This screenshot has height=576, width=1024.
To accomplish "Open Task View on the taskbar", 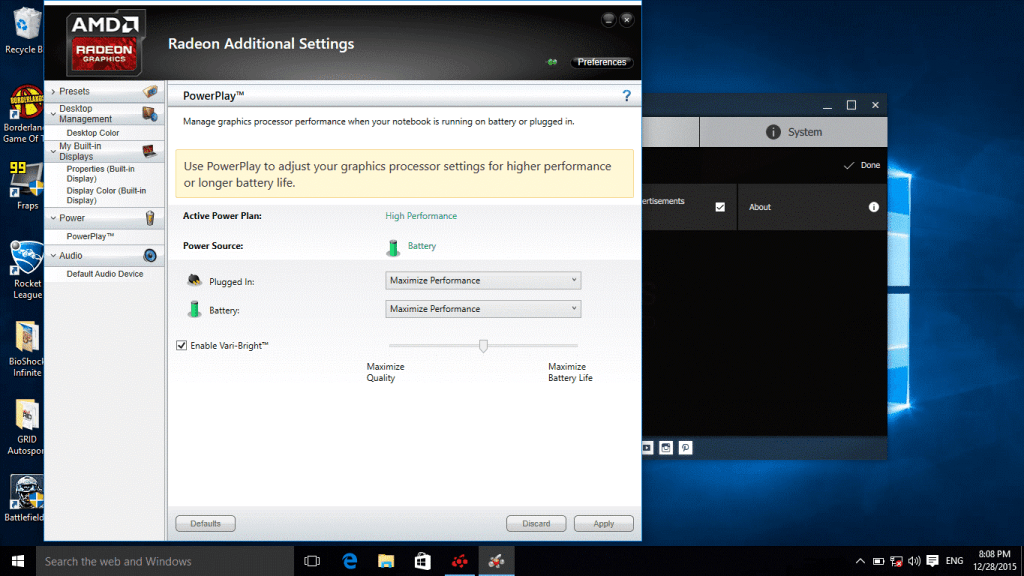I will coord(312,561).
